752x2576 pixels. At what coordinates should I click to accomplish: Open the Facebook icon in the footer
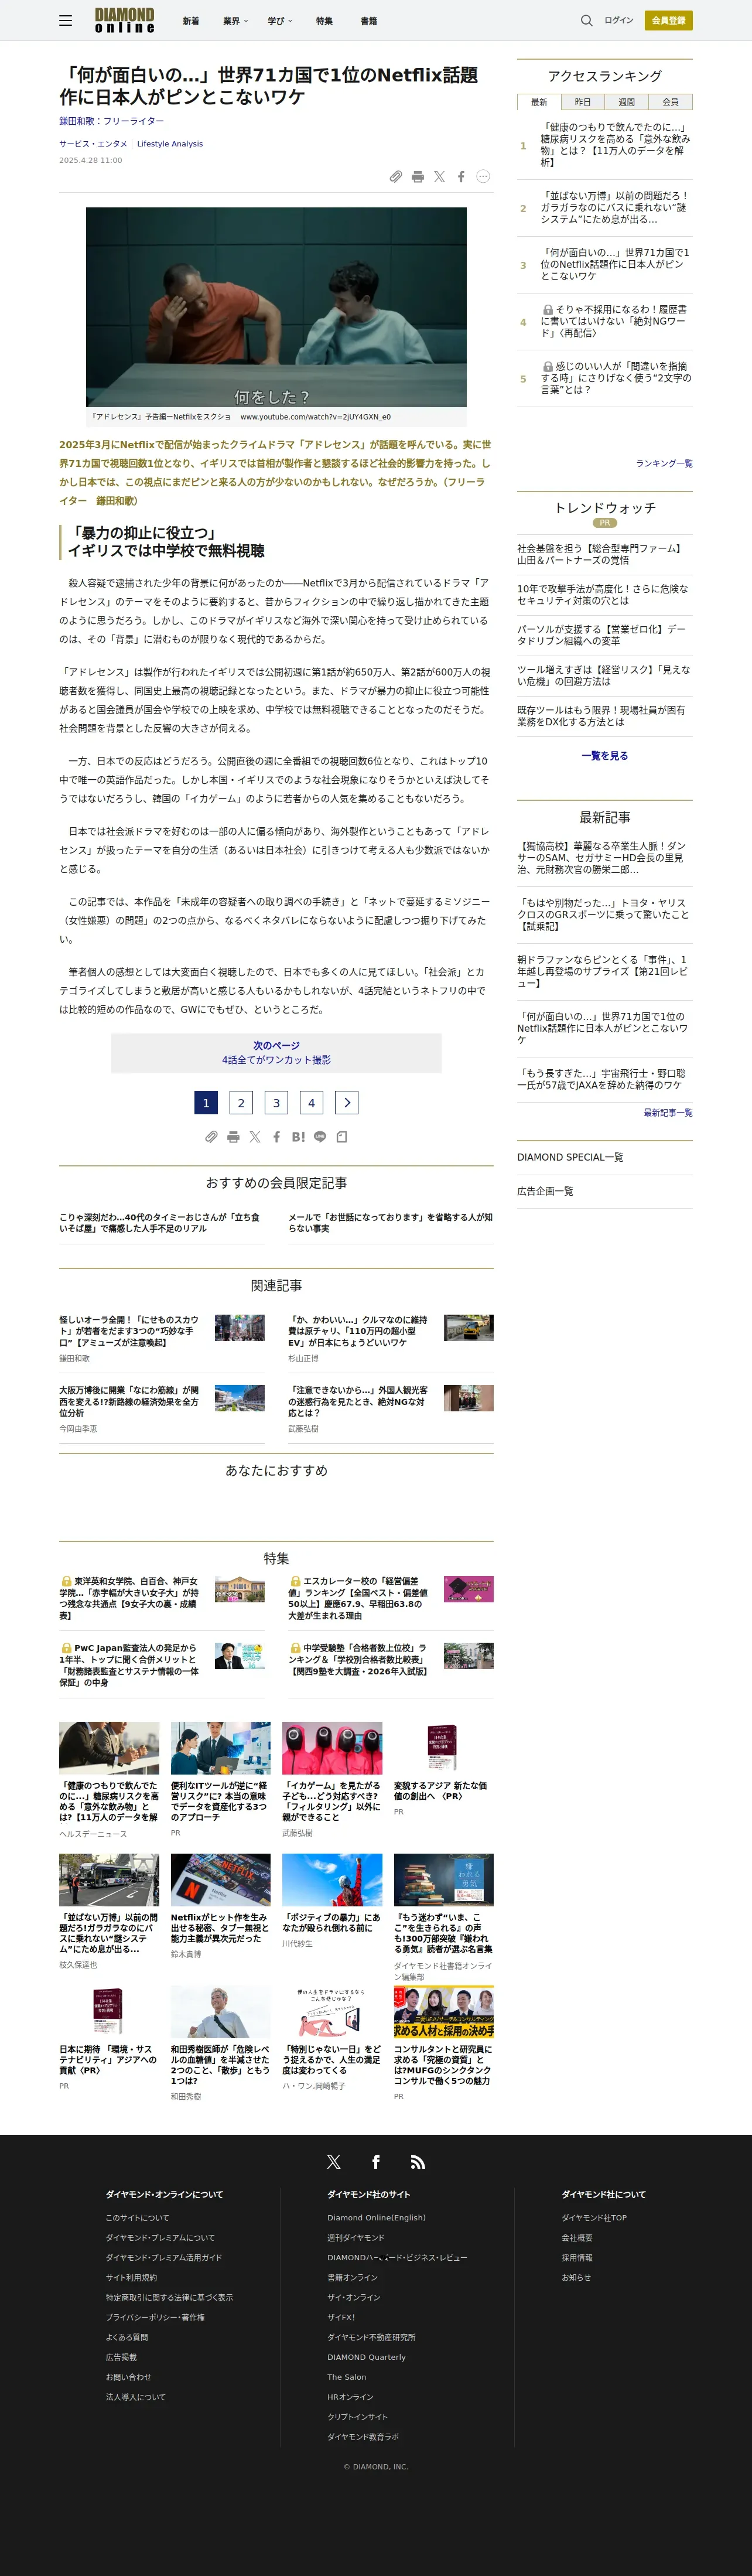(x=376, y=2162)
